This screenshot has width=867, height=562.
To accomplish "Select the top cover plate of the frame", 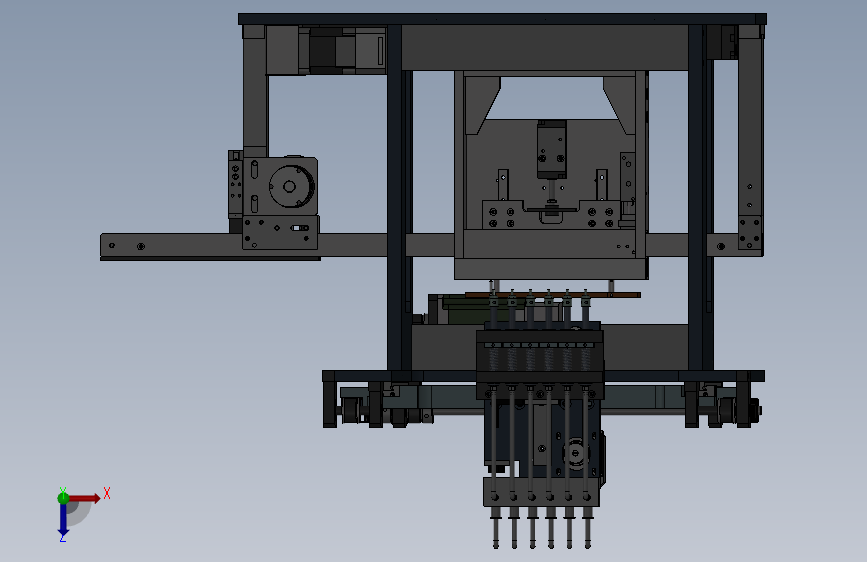I will pyautogui.click(x=502, y=19).
